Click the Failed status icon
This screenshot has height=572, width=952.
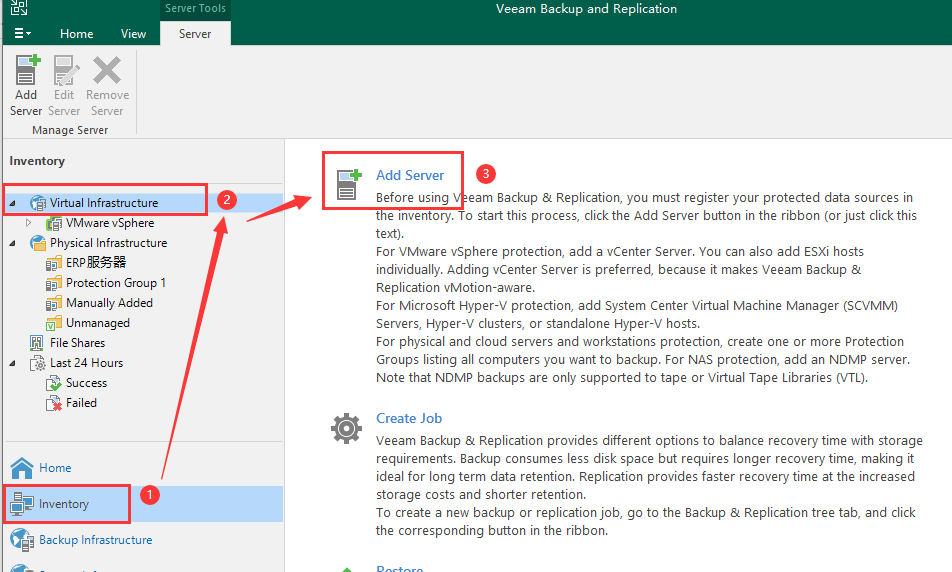coord(54,403)
